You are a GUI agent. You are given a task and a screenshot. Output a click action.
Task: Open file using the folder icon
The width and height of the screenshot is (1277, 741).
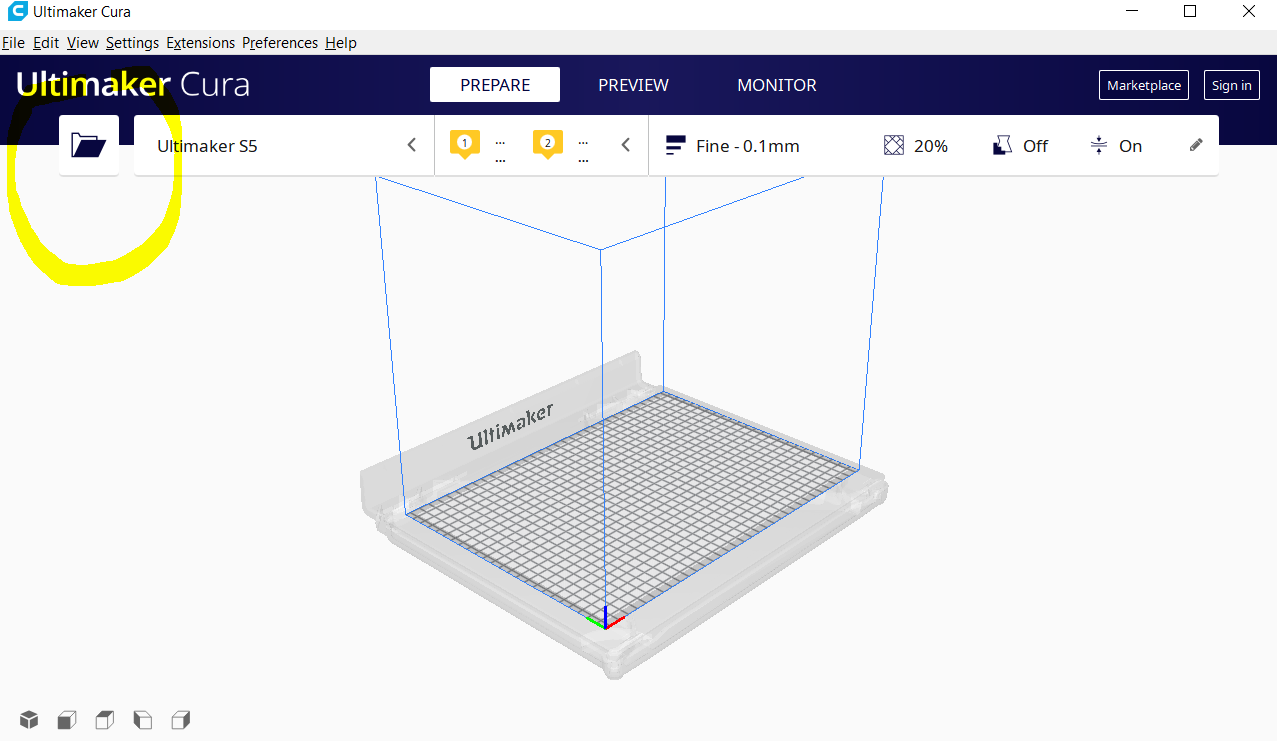click(89, 146)
